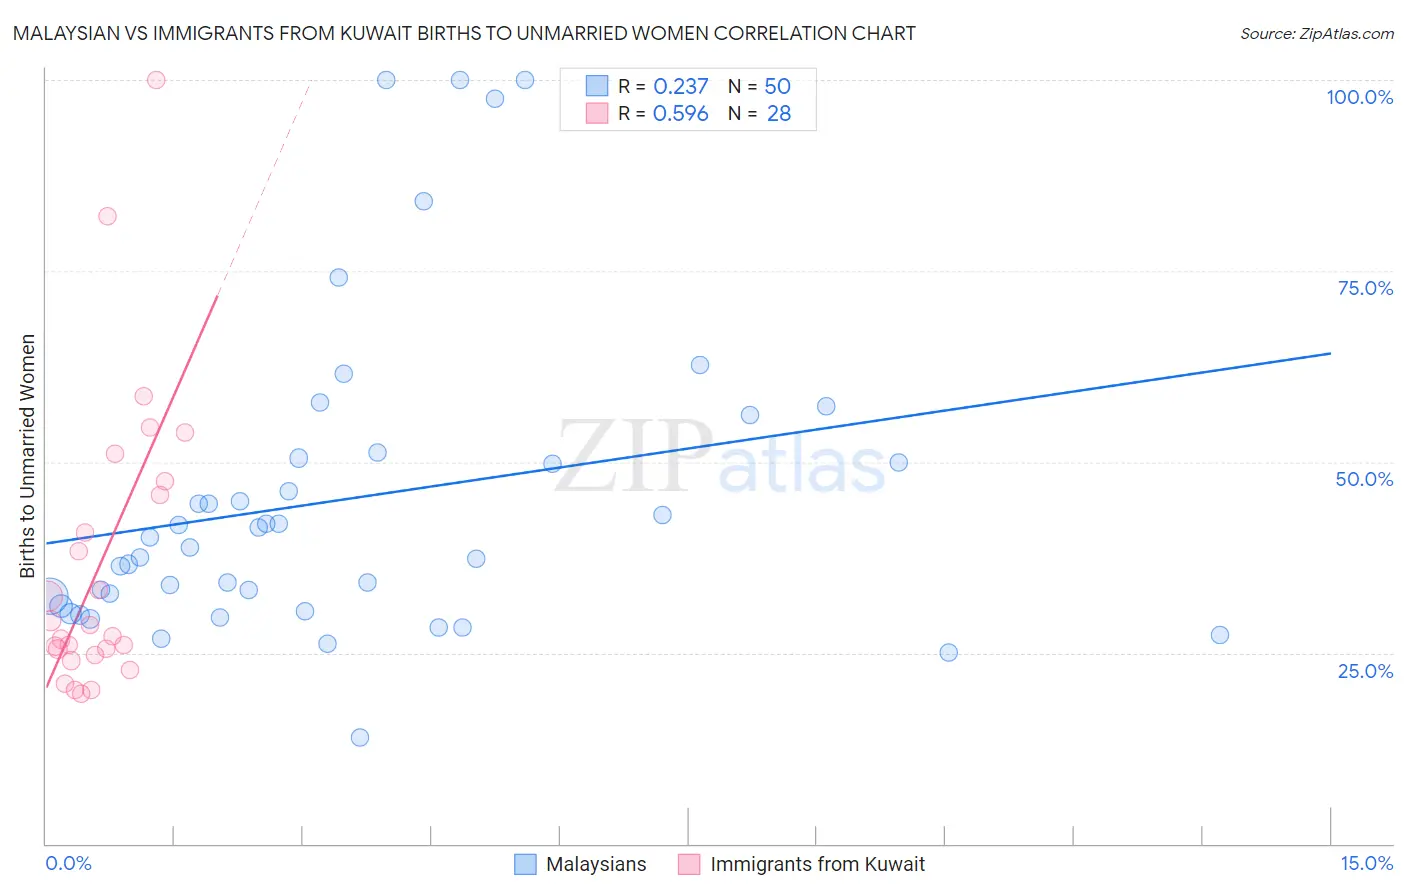Viewport: 1406px width, 892px height.
Task: Select the chart title text
Action: click(x=464, y=33)
